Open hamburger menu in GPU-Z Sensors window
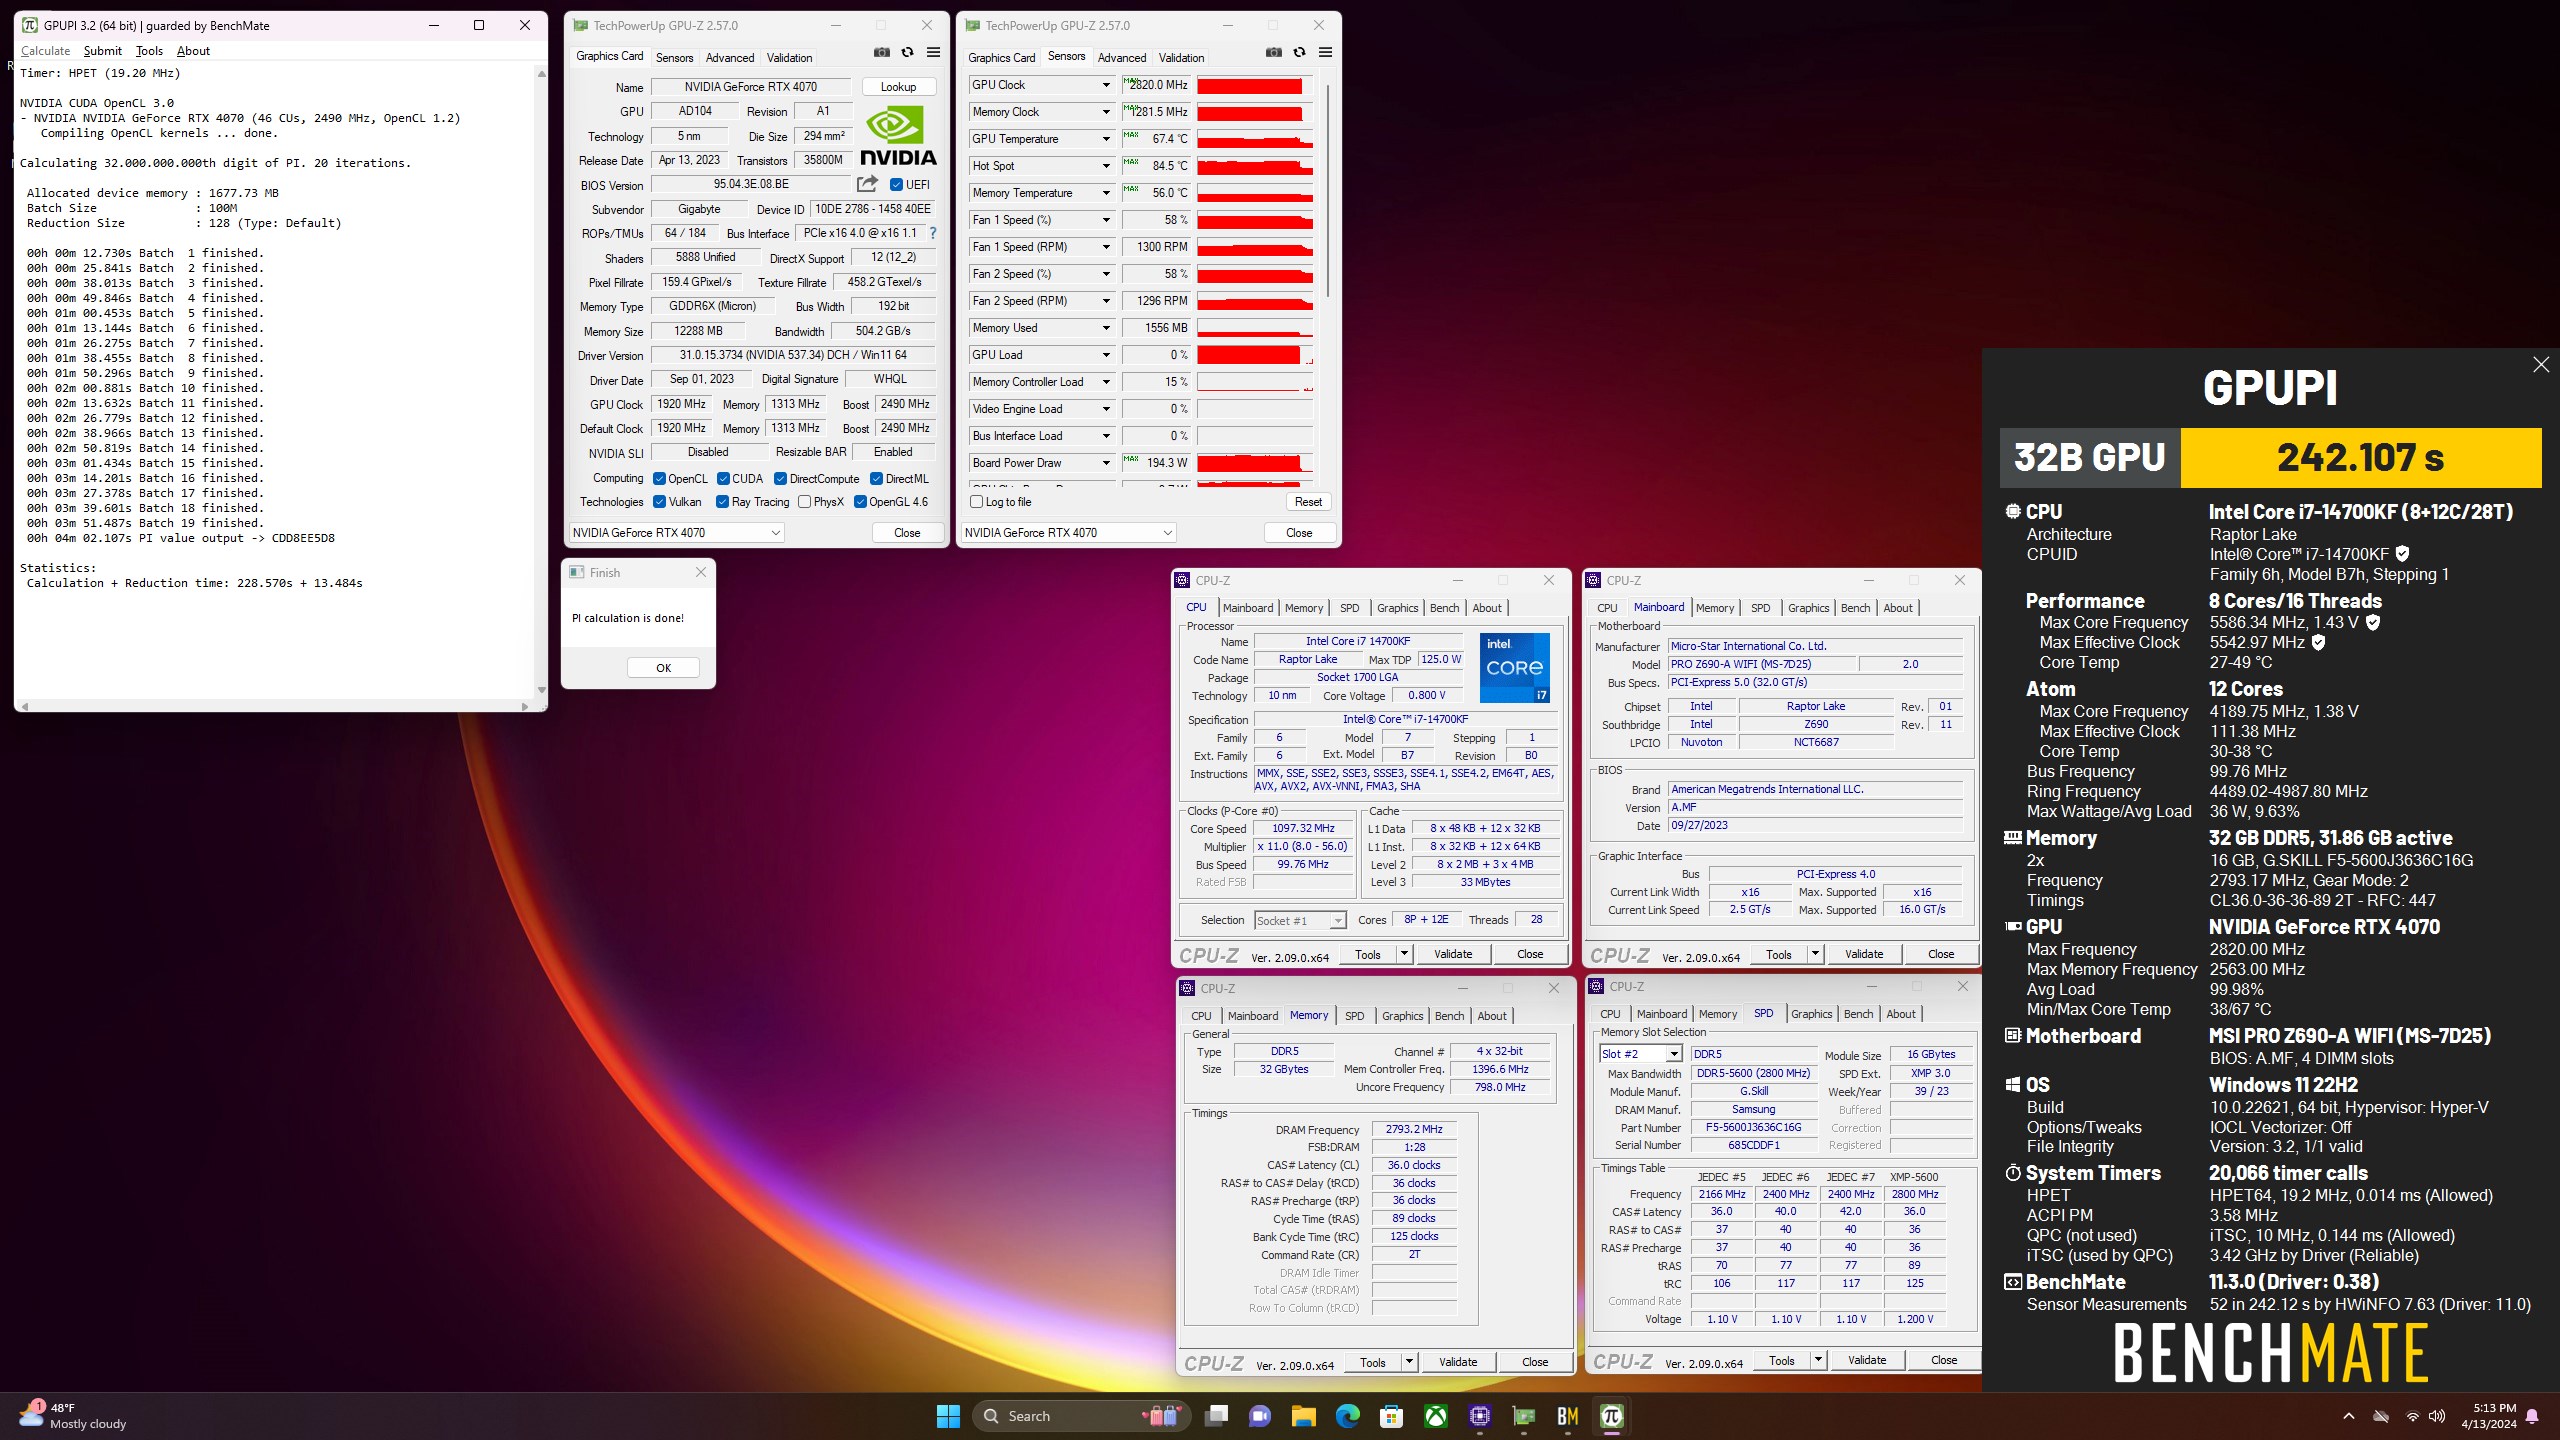This screenshot has height=1440, width=2560. point(1325,52)
